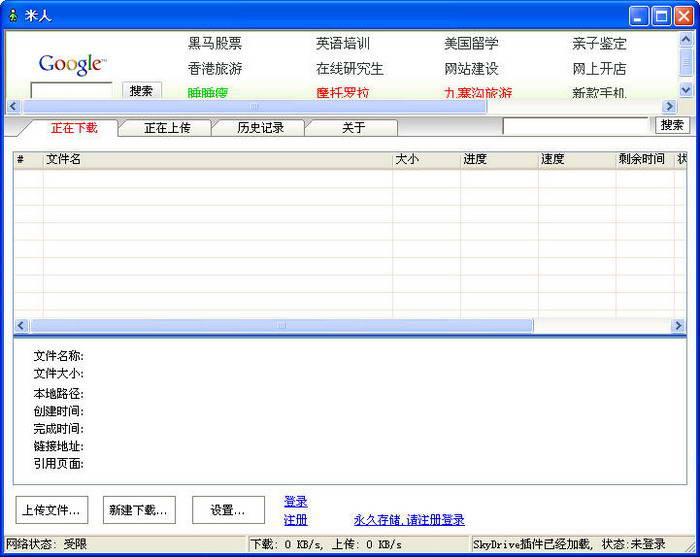Maximize the 米人 window
Image resolution: width=700 pixels, height=557 pixels.
click(x=661, y=16)
